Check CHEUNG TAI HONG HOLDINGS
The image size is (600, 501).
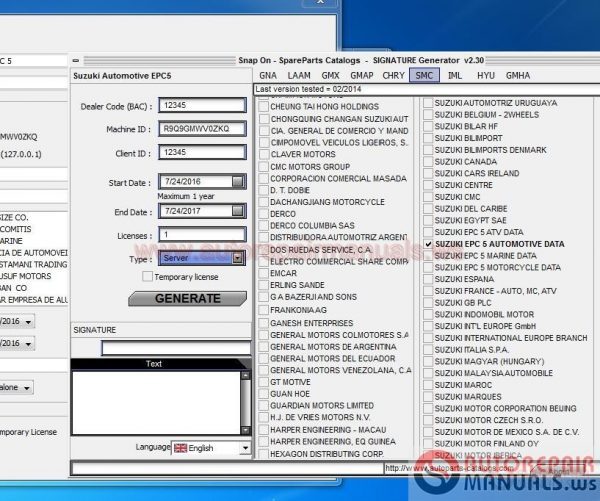[x=264, y=106]
